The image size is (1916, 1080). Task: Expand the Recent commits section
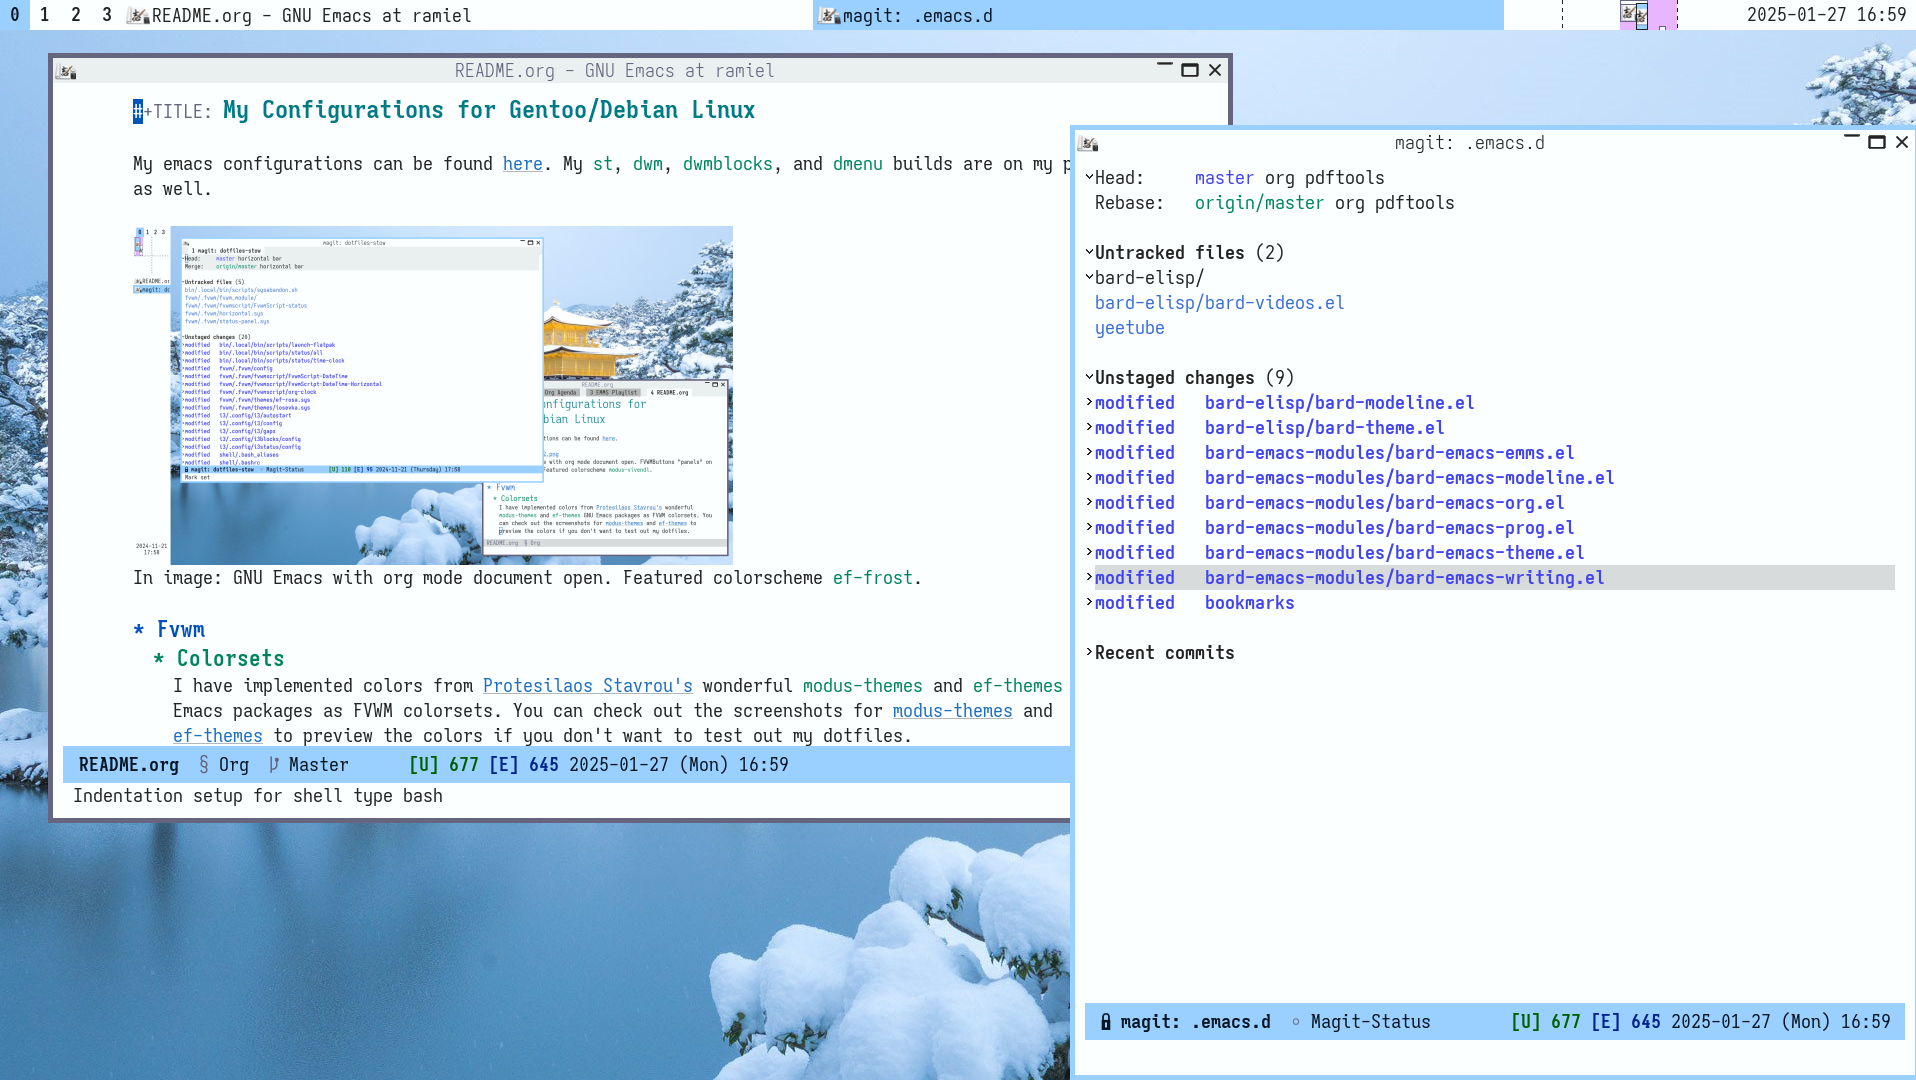1089,652
